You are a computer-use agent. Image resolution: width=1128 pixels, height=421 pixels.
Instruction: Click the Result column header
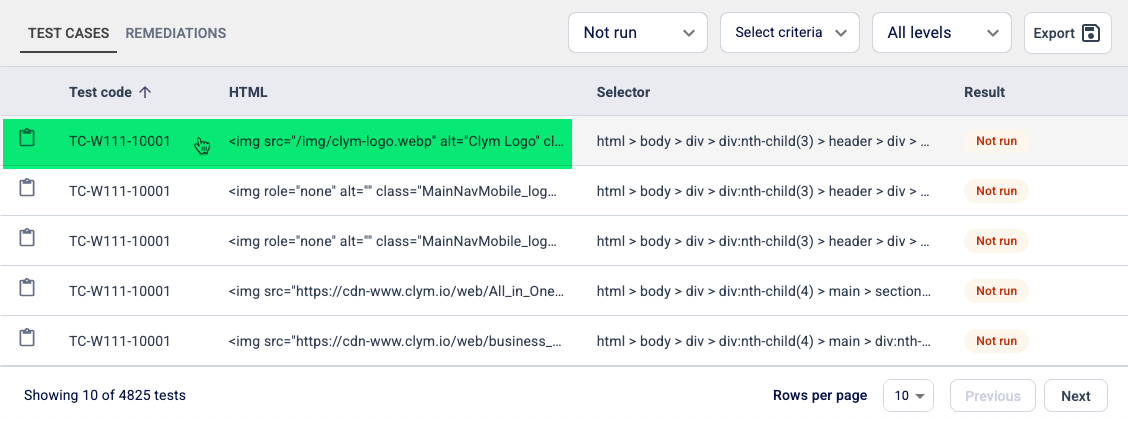984,92
